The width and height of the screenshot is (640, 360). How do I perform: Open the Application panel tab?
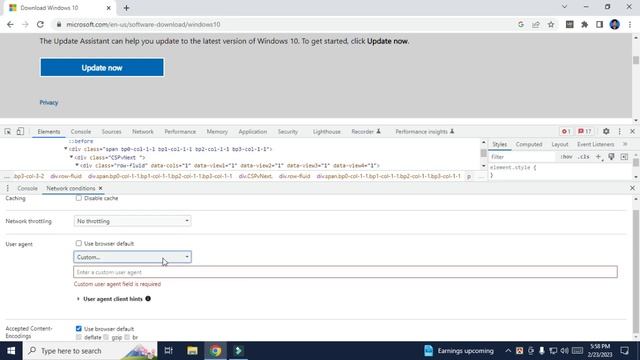pyautogui.click(x=253, y=131)
